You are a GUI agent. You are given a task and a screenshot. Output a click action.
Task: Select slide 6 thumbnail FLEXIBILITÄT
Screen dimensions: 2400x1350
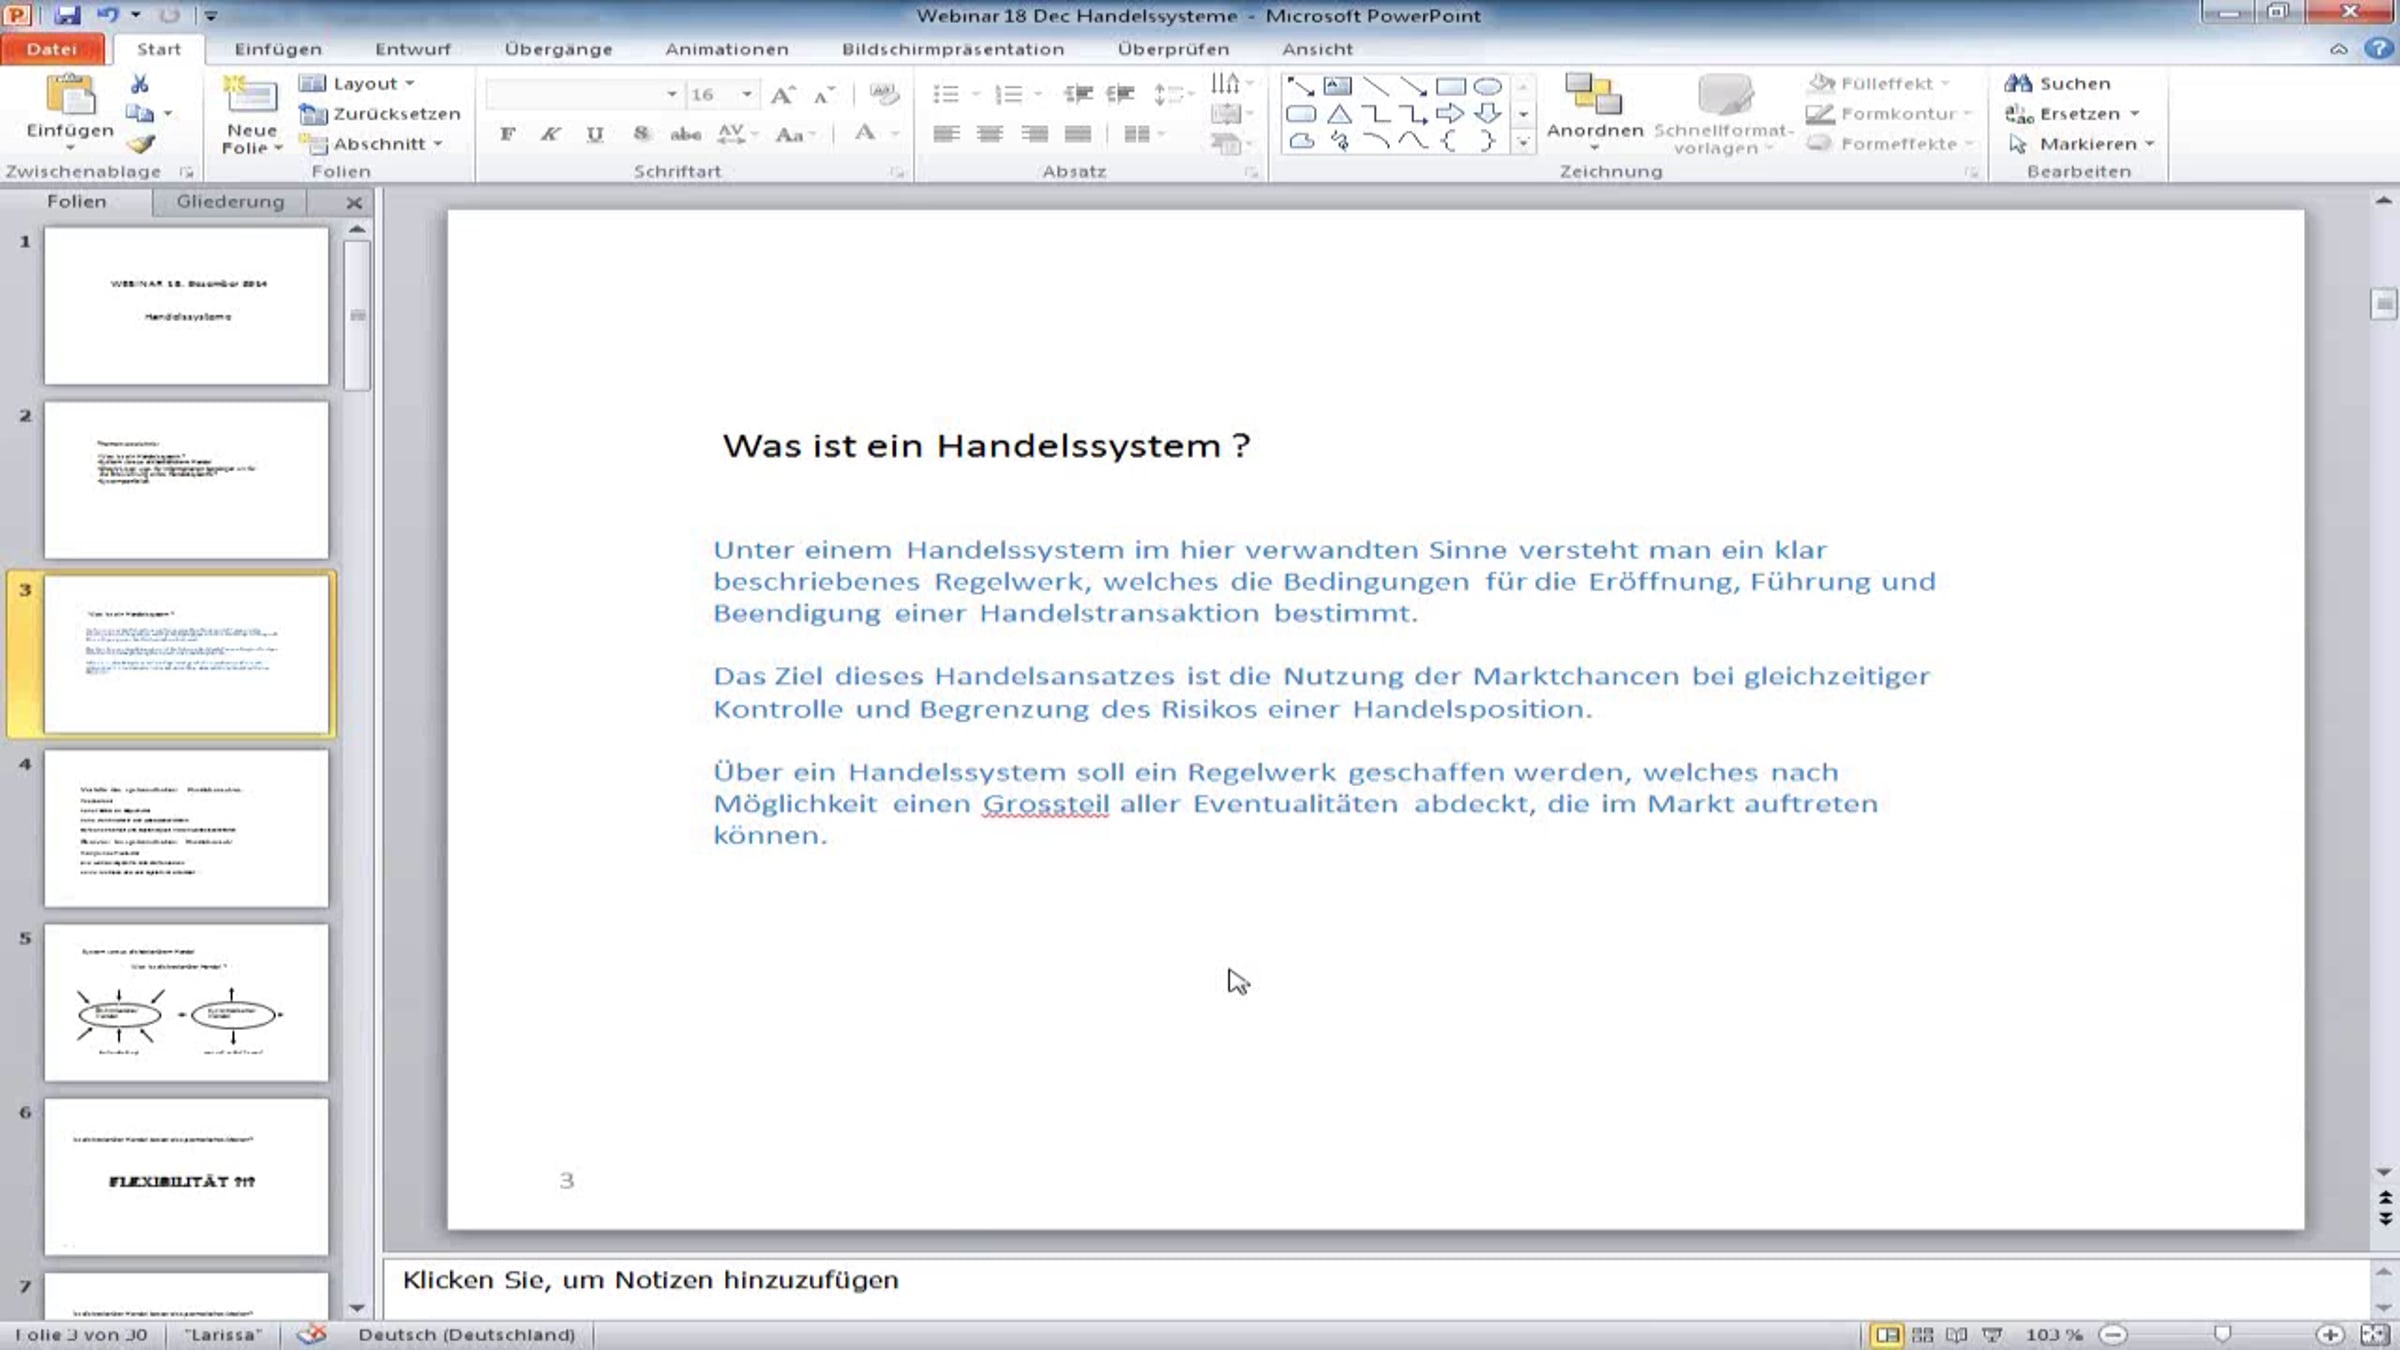point(186,1177)
